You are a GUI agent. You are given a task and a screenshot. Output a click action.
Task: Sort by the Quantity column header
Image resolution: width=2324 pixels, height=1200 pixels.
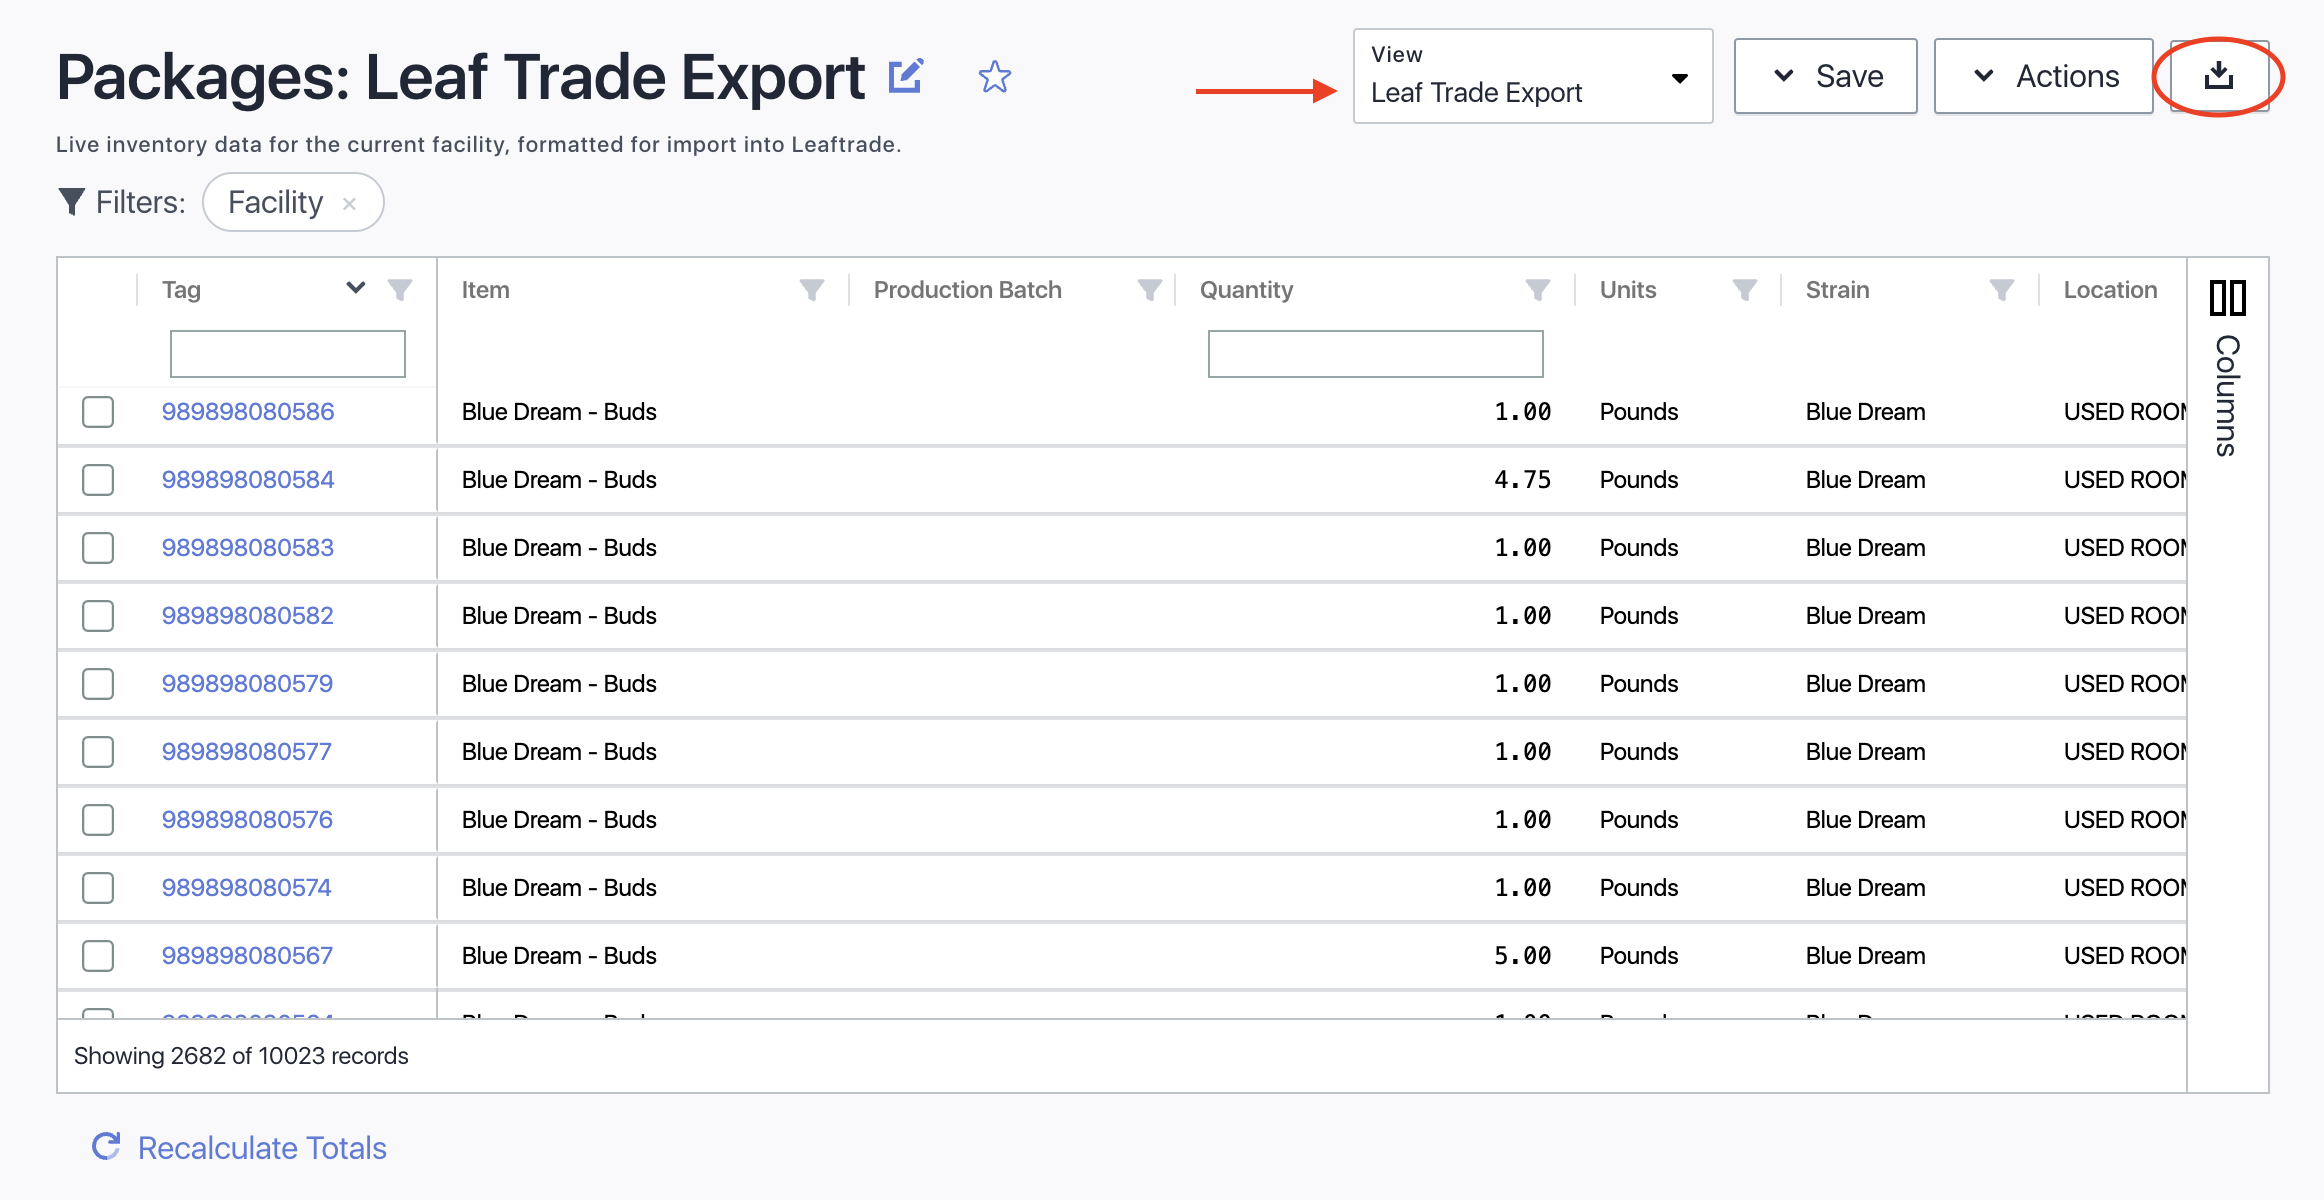pyautogui.click(x=1246, y=290)
